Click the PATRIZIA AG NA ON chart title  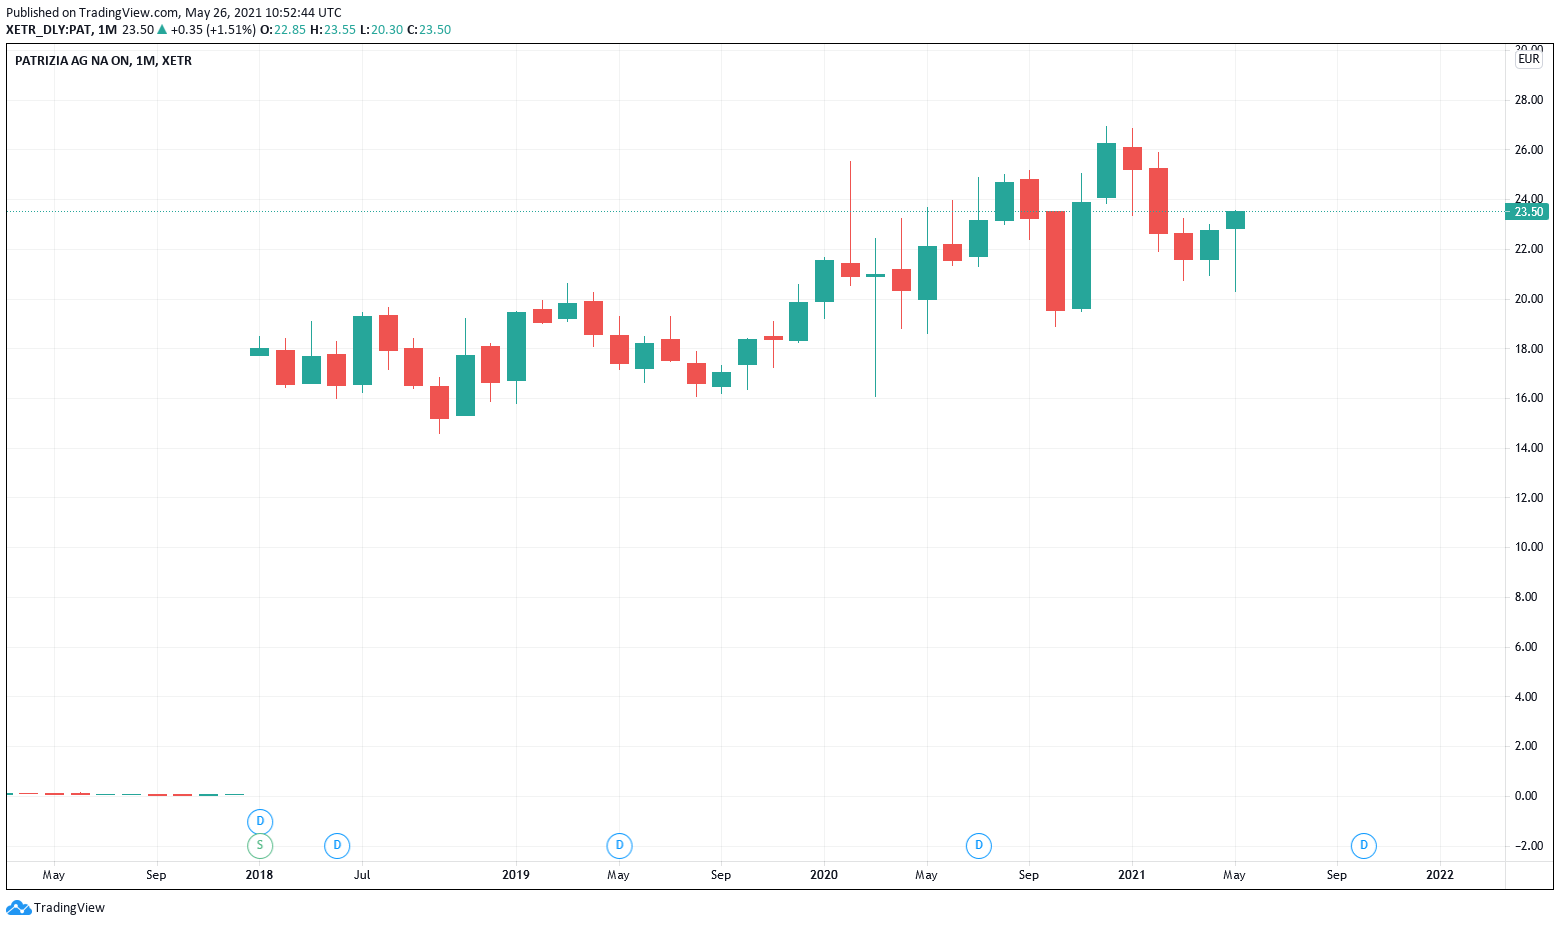pyautogui.click(x=103, y=61)
